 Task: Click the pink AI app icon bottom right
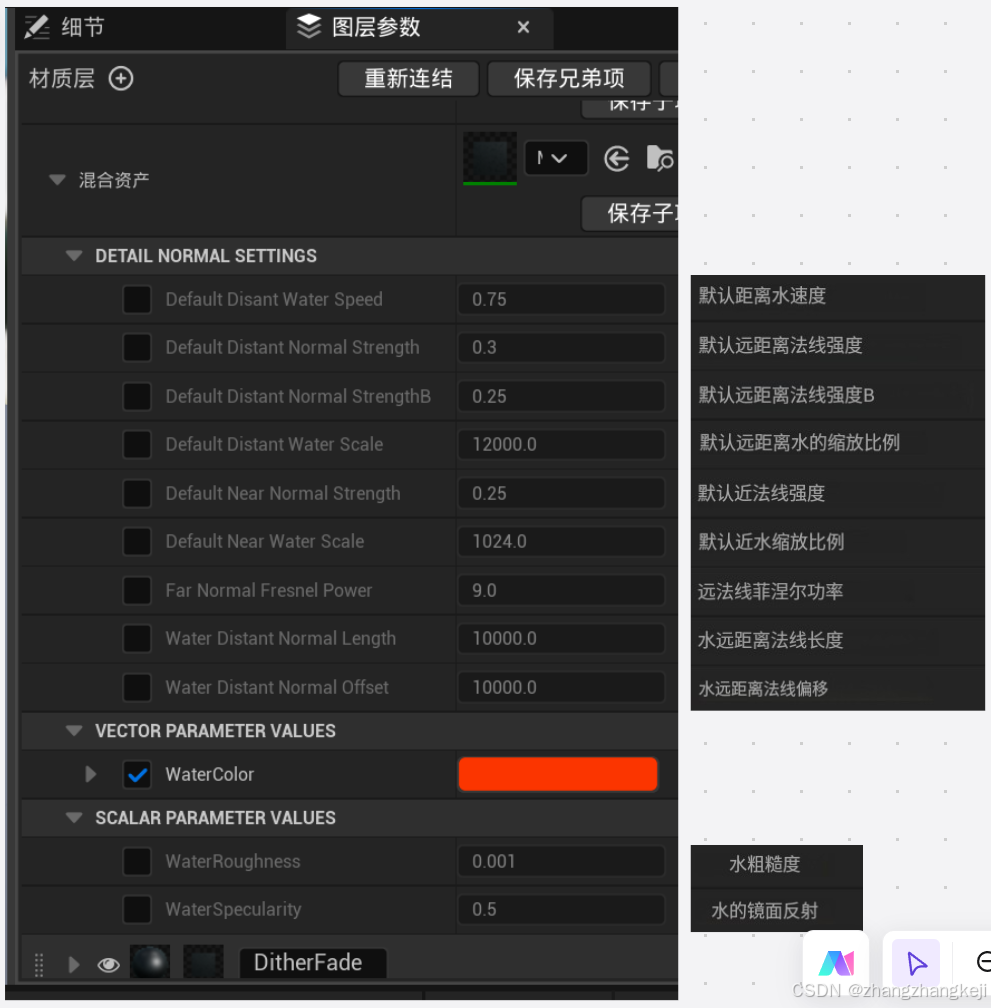[836, 962]
